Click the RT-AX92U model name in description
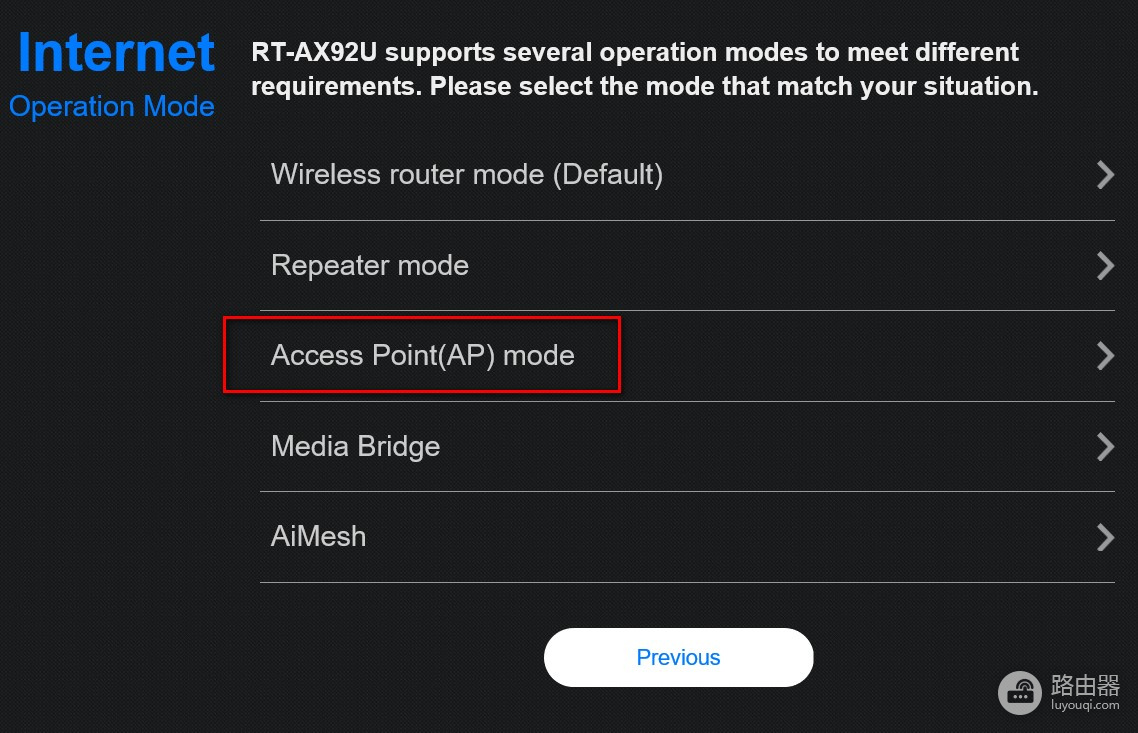 click(x=314, y=52)
